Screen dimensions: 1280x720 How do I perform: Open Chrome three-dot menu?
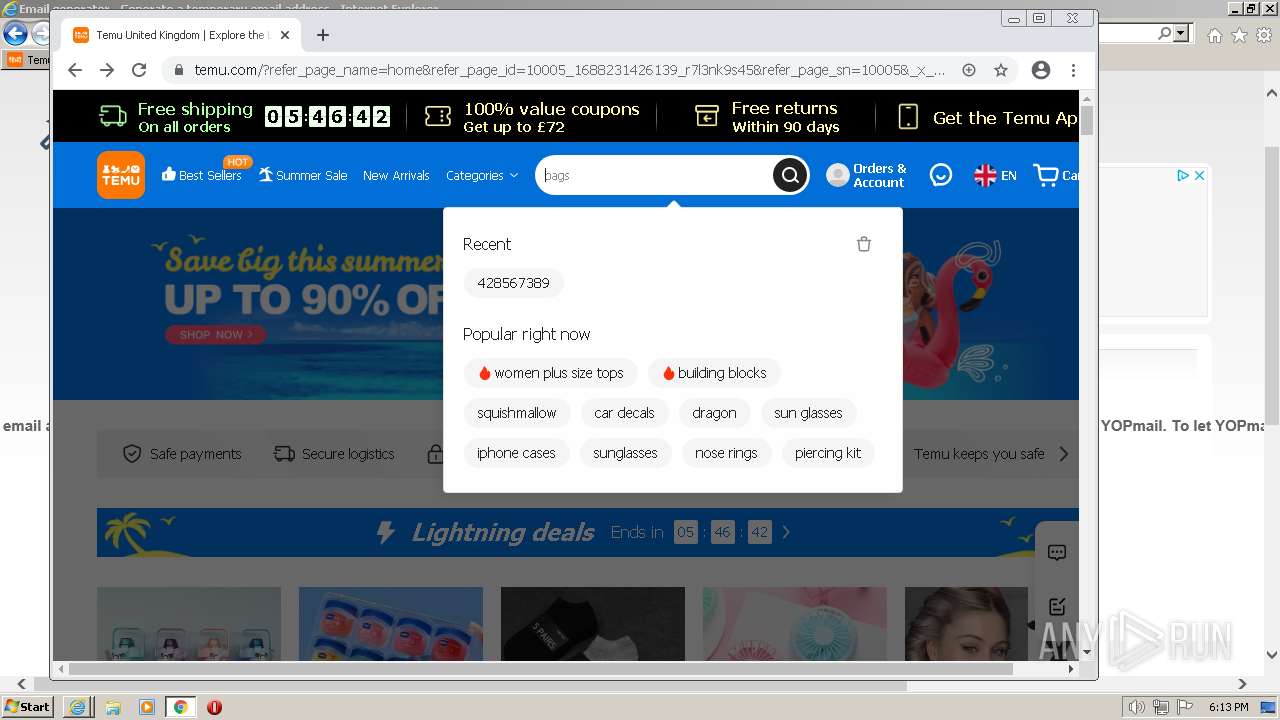(1073, 70)
